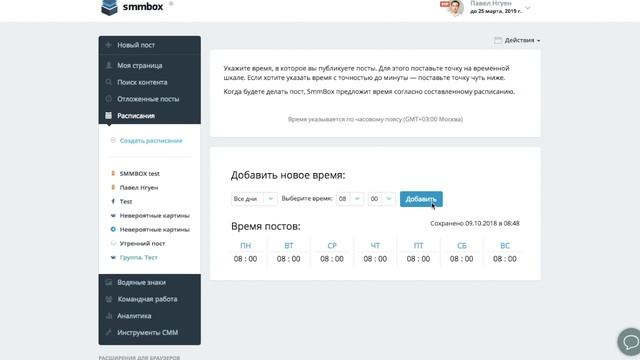Click the ЧТ day column header
The image size is (640, 360).
tap(375, 245)
